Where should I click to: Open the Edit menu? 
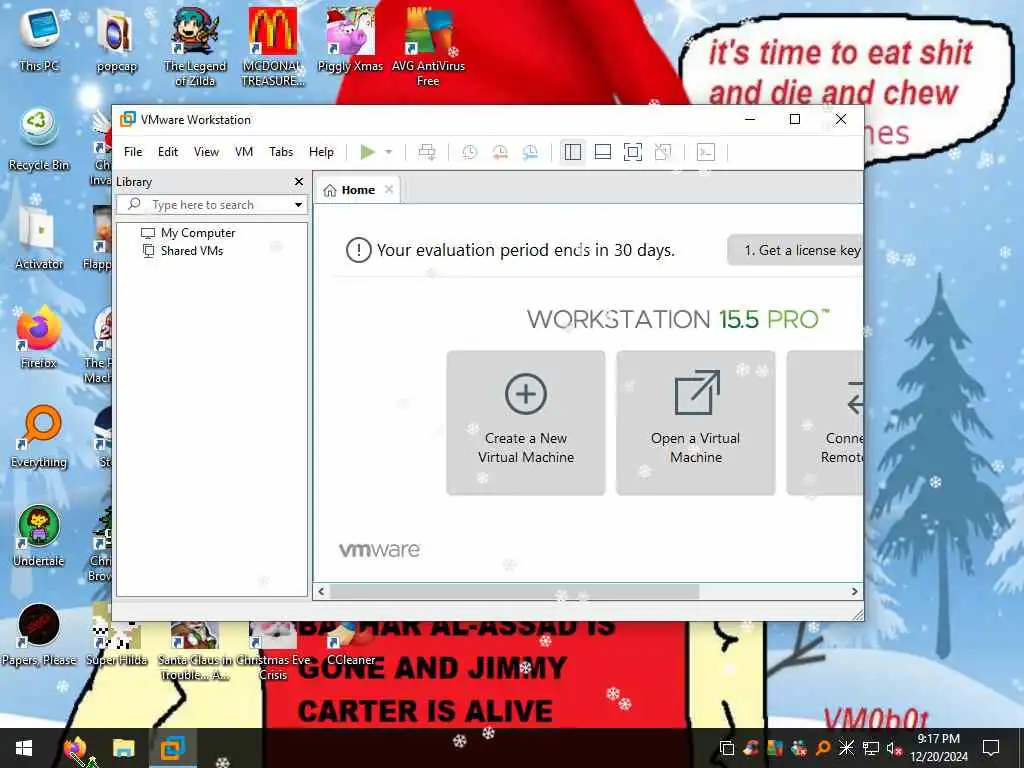point(168,152)
